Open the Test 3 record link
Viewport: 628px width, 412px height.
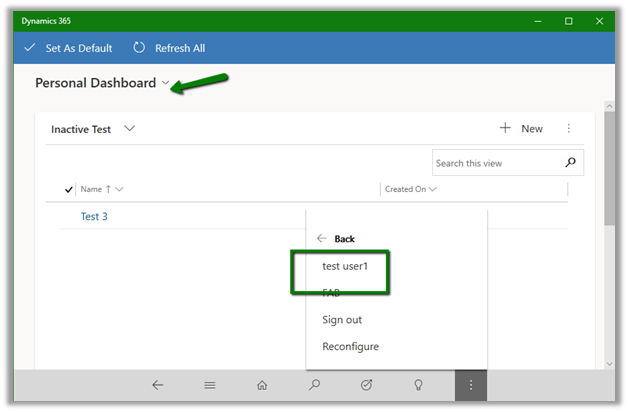[94, 216]
